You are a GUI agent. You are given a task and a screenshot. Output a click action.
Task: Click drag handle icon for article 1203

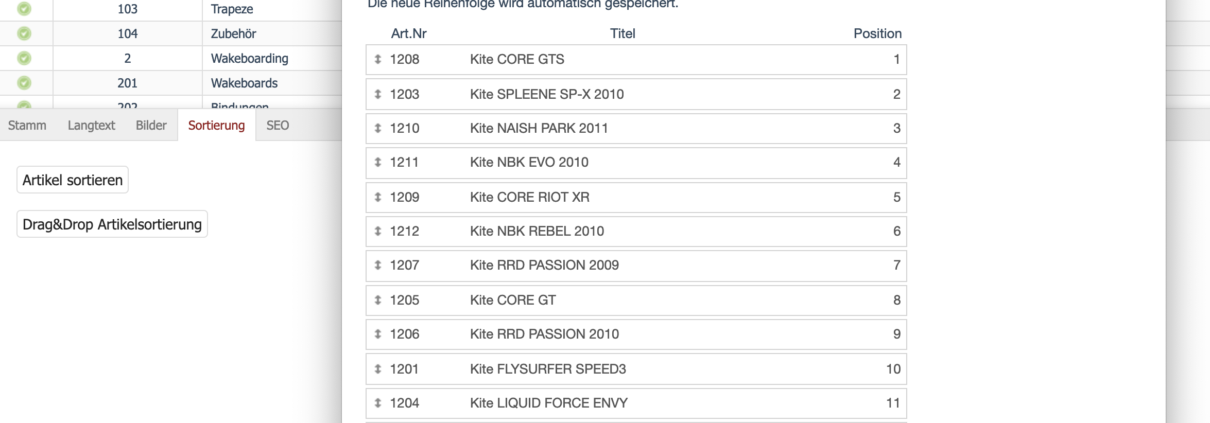click(x=378, y=95)
